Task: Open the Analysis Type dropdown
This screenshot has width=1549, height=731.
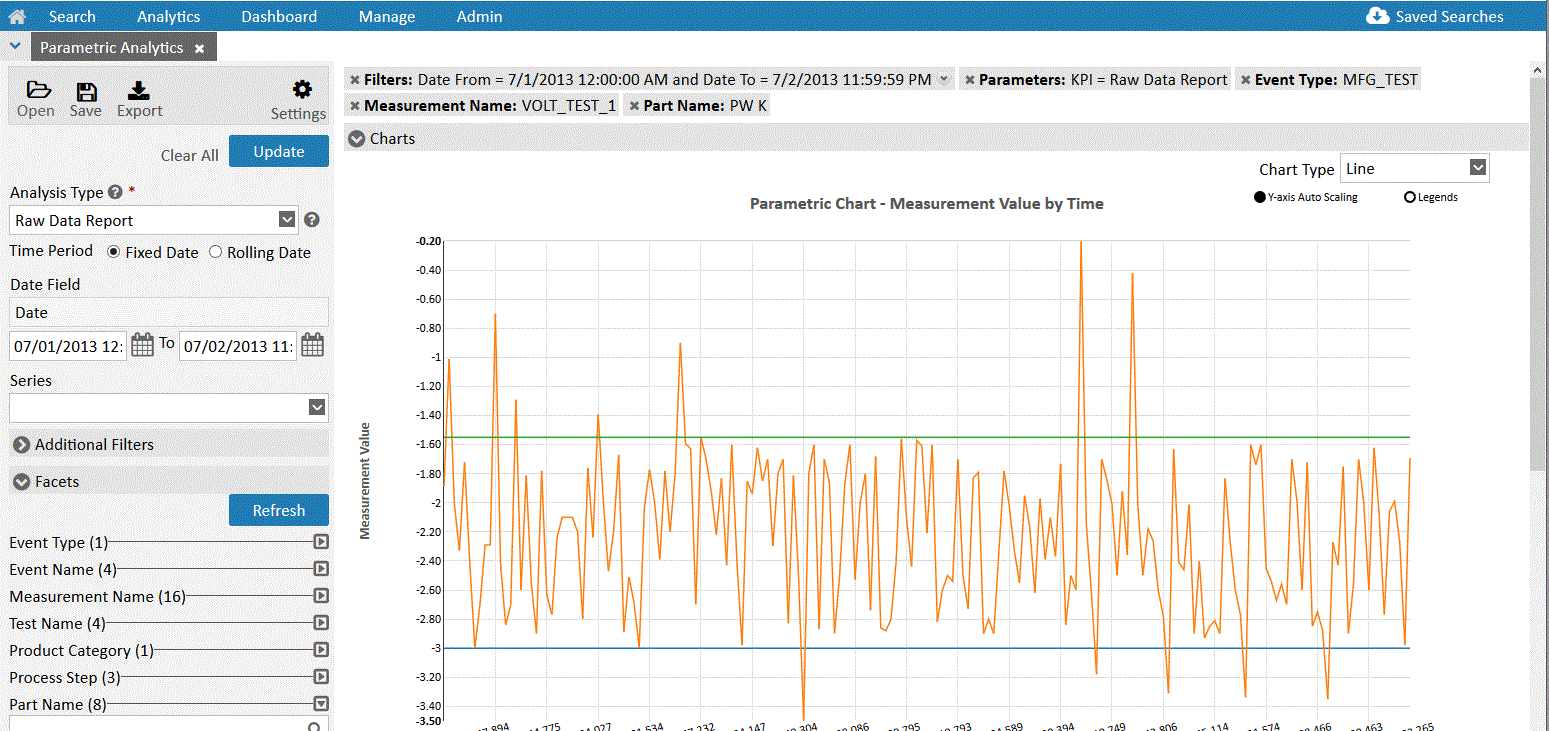Action: 287,220
